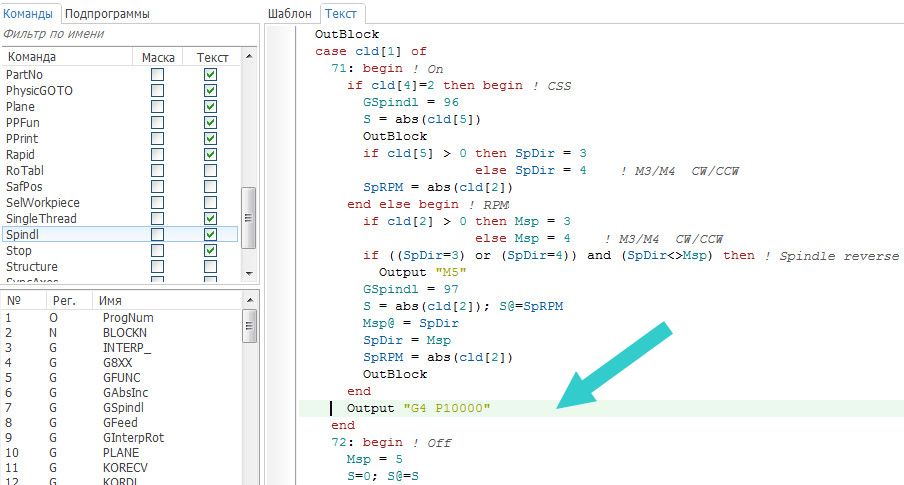Toggle the Маска checkbox for Spindl
This screenshot has height=485, width=904.
click(x=157, y=234)
